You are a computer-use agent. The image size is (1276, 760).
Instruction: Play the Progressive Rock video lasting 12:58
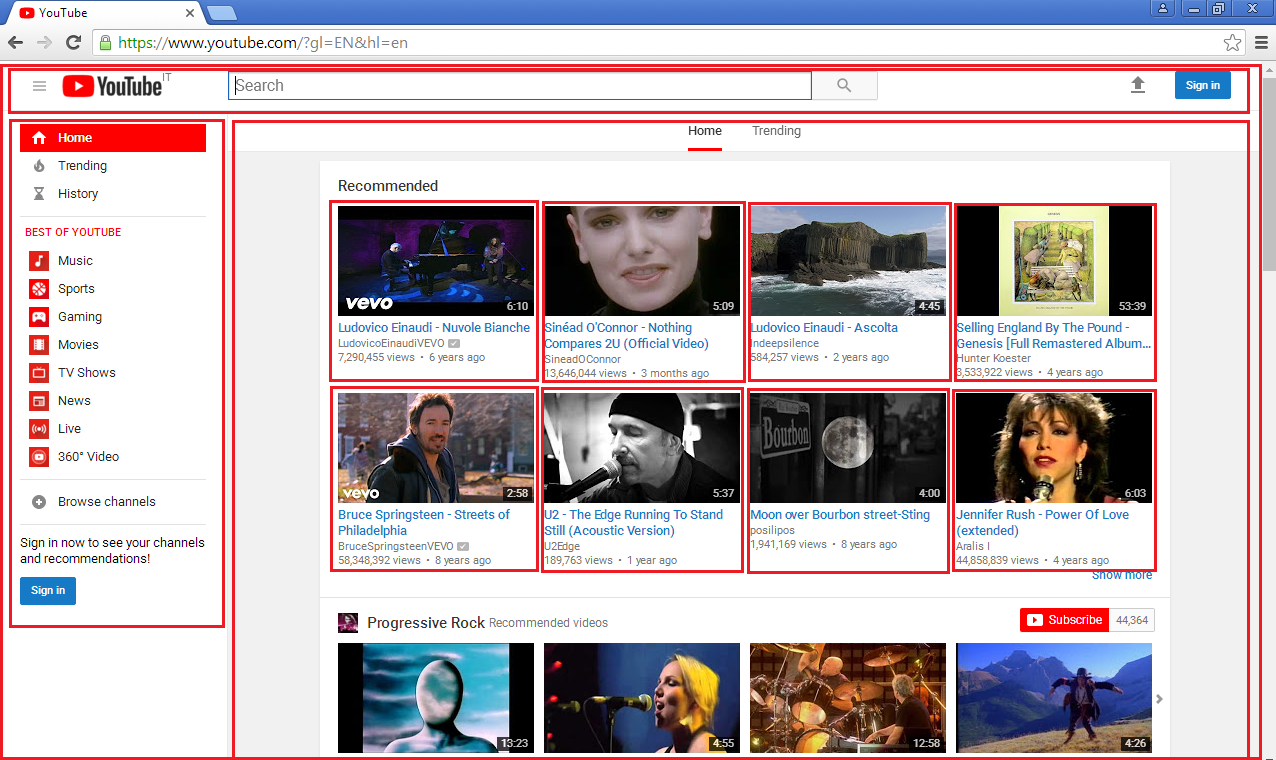pos(848,698)
